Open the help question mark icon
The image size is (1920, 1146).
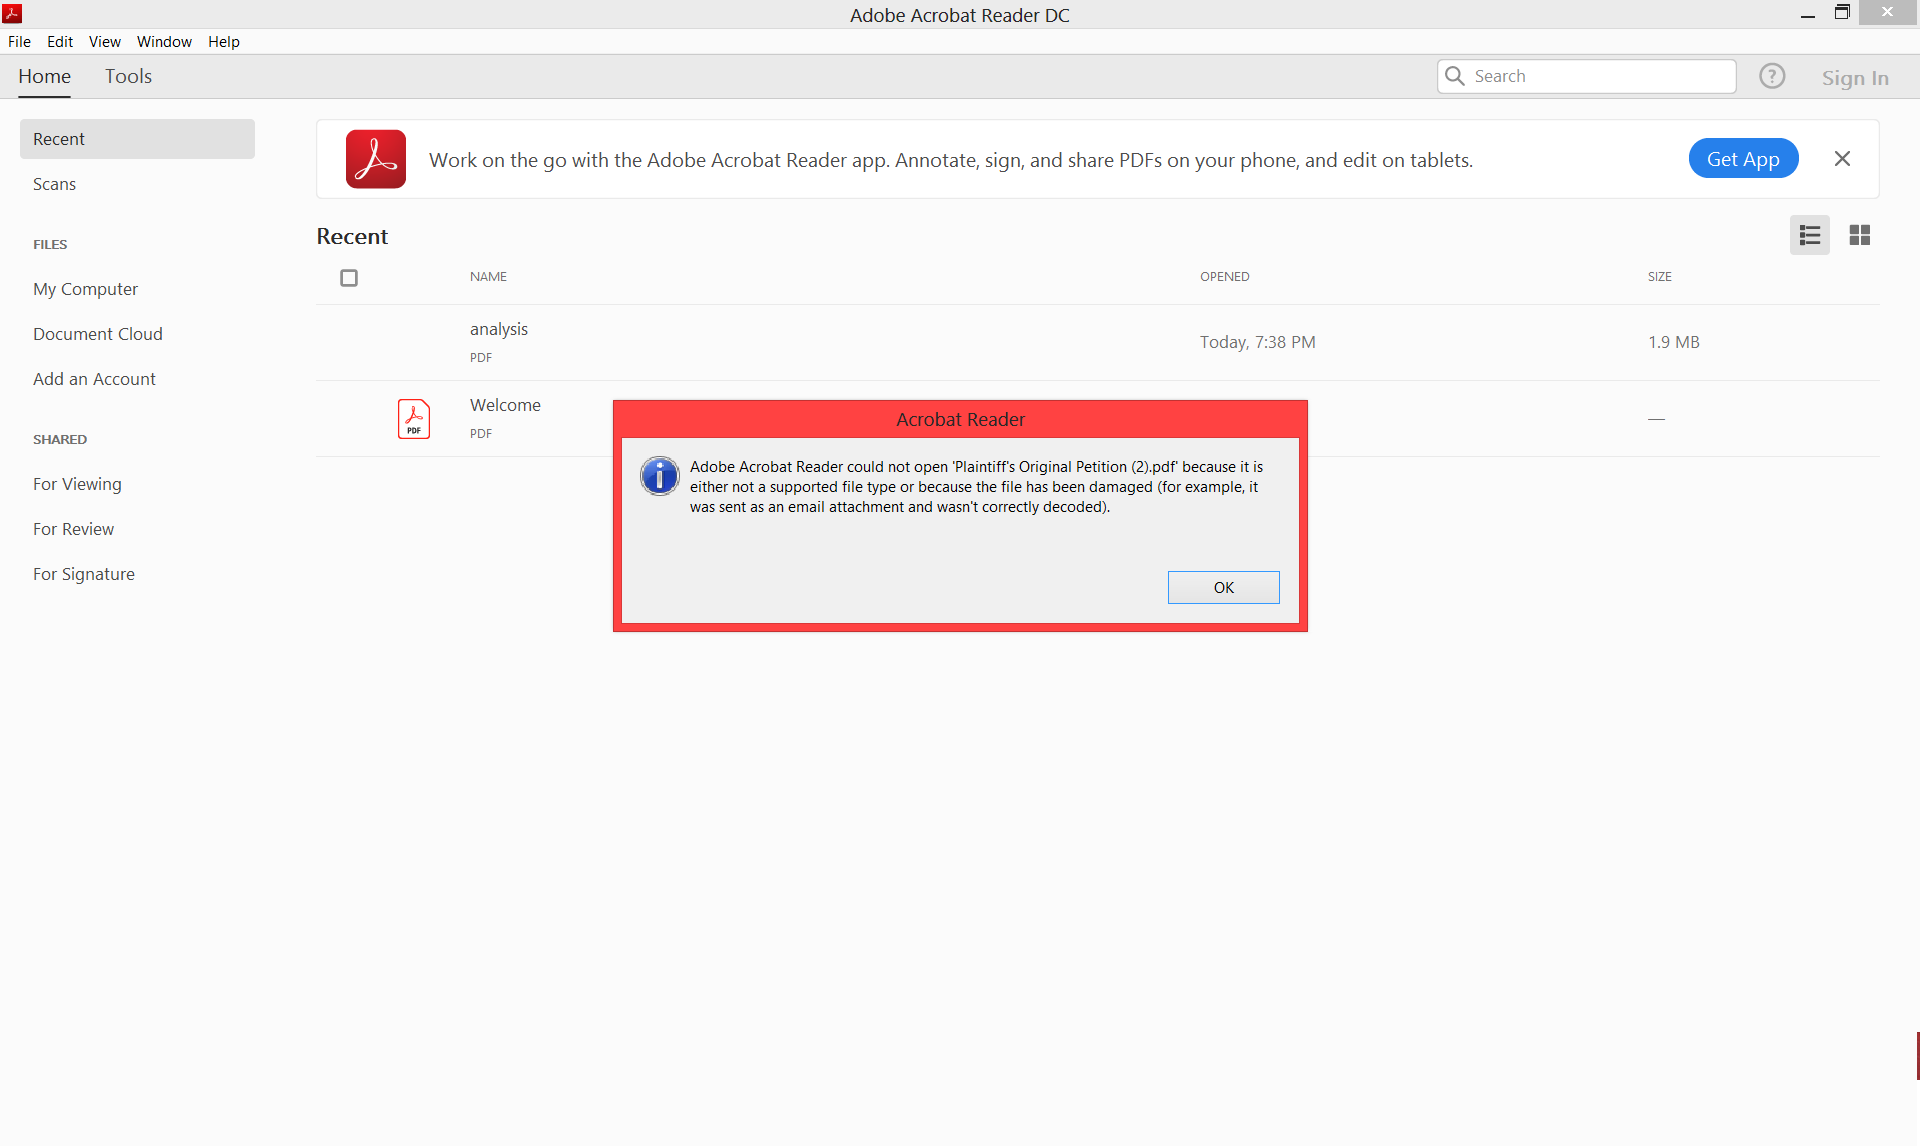[x=1772, y=76]
